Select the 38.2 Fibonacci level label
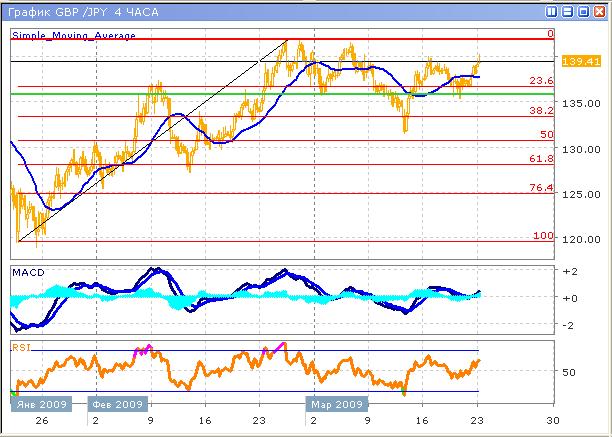 pos(541,111)
